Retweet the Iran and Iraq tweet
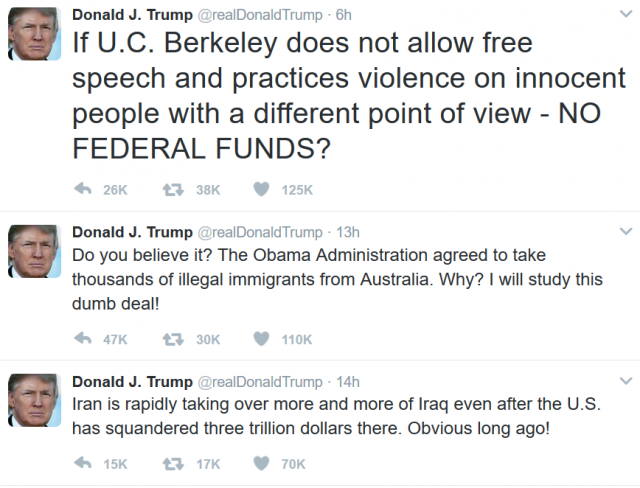Screen dimensions: 640x488 click(x=173, y=464)
